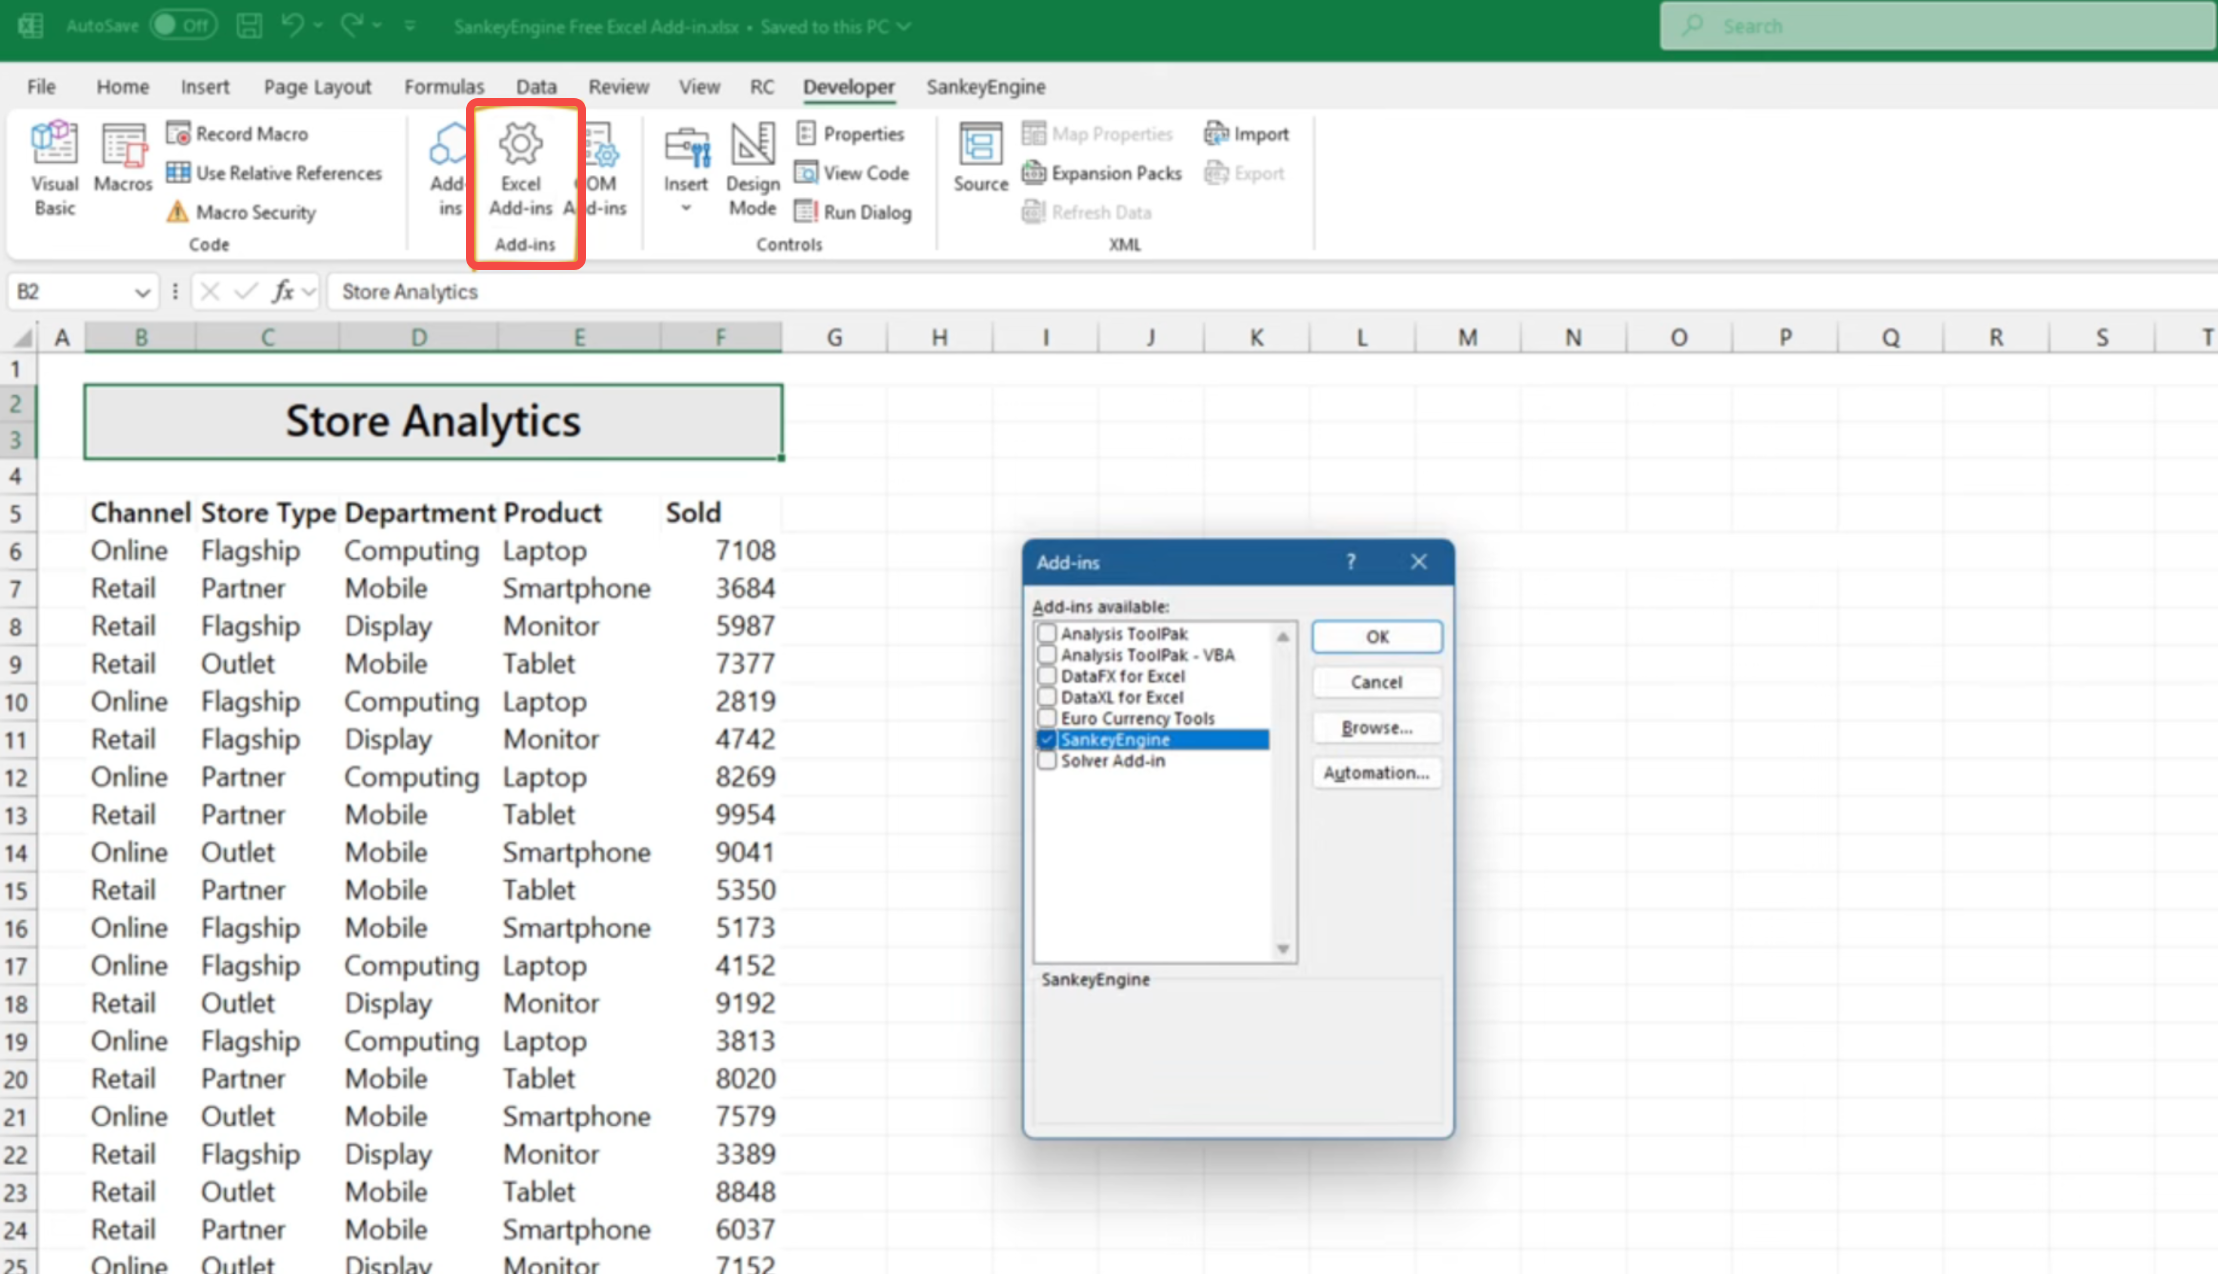Select cell with value 7108

(720, 551)
